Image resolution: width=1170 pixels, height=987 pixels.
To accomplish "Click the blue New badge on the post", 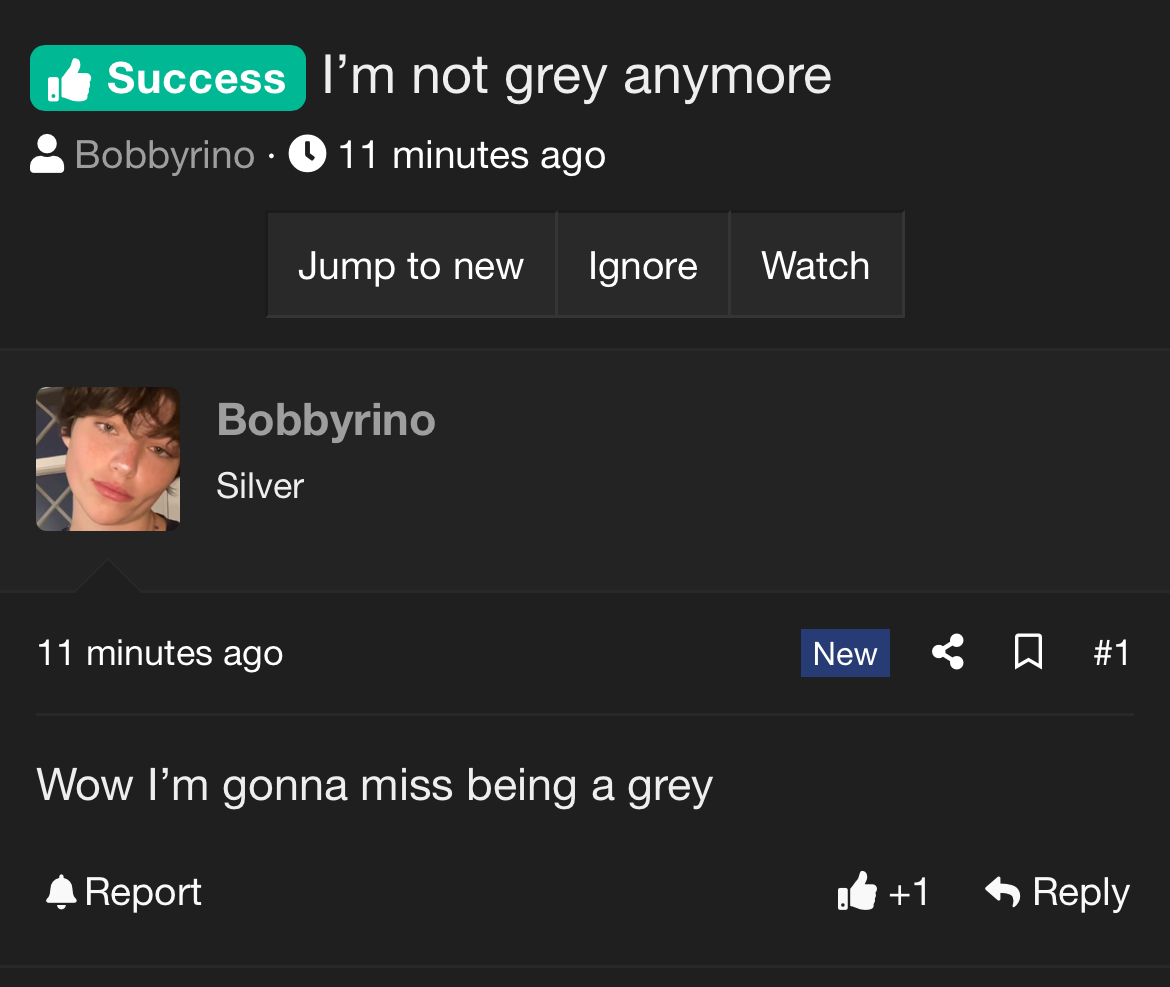I will [845, 653].
